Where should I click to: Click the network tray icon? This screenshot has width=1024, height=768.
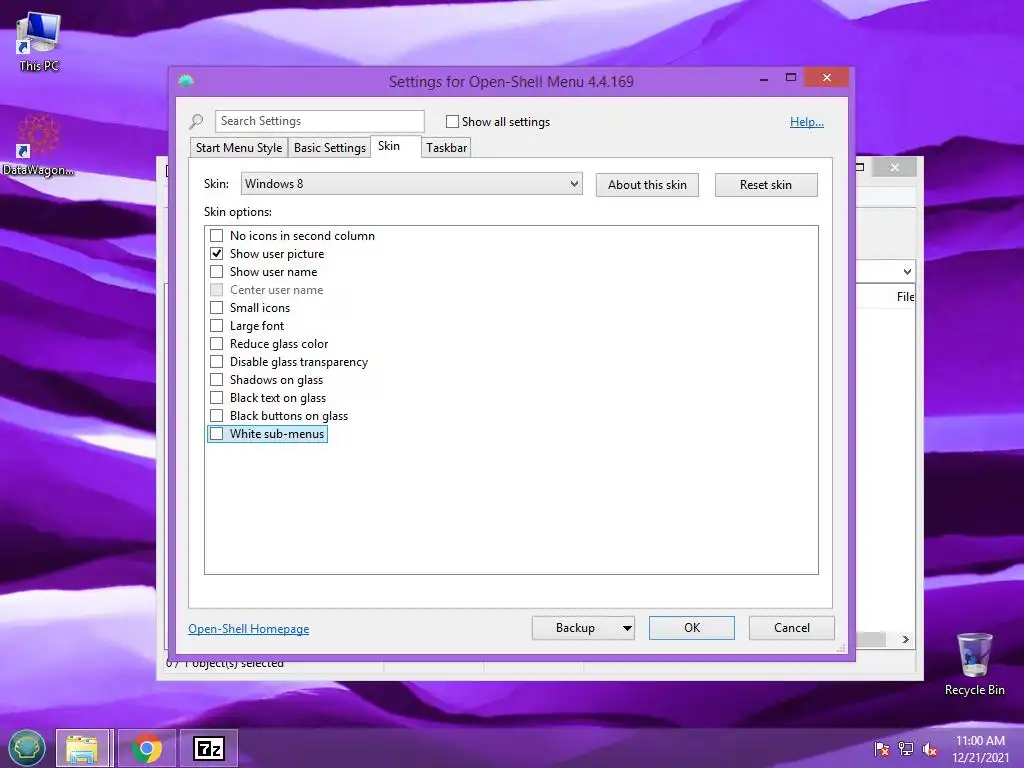906,749
